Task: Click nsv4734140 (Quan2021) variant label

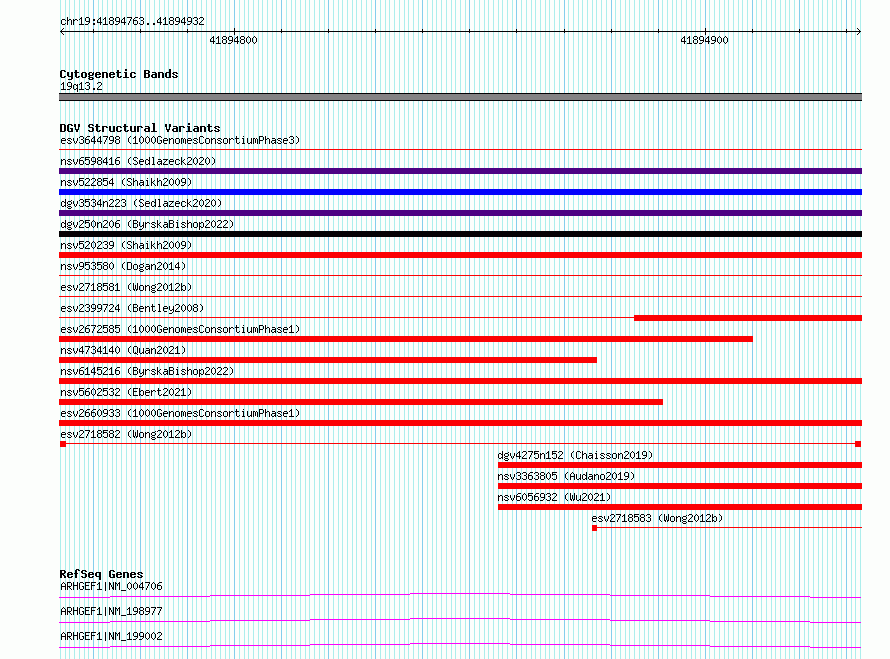Action: [123, 350]
